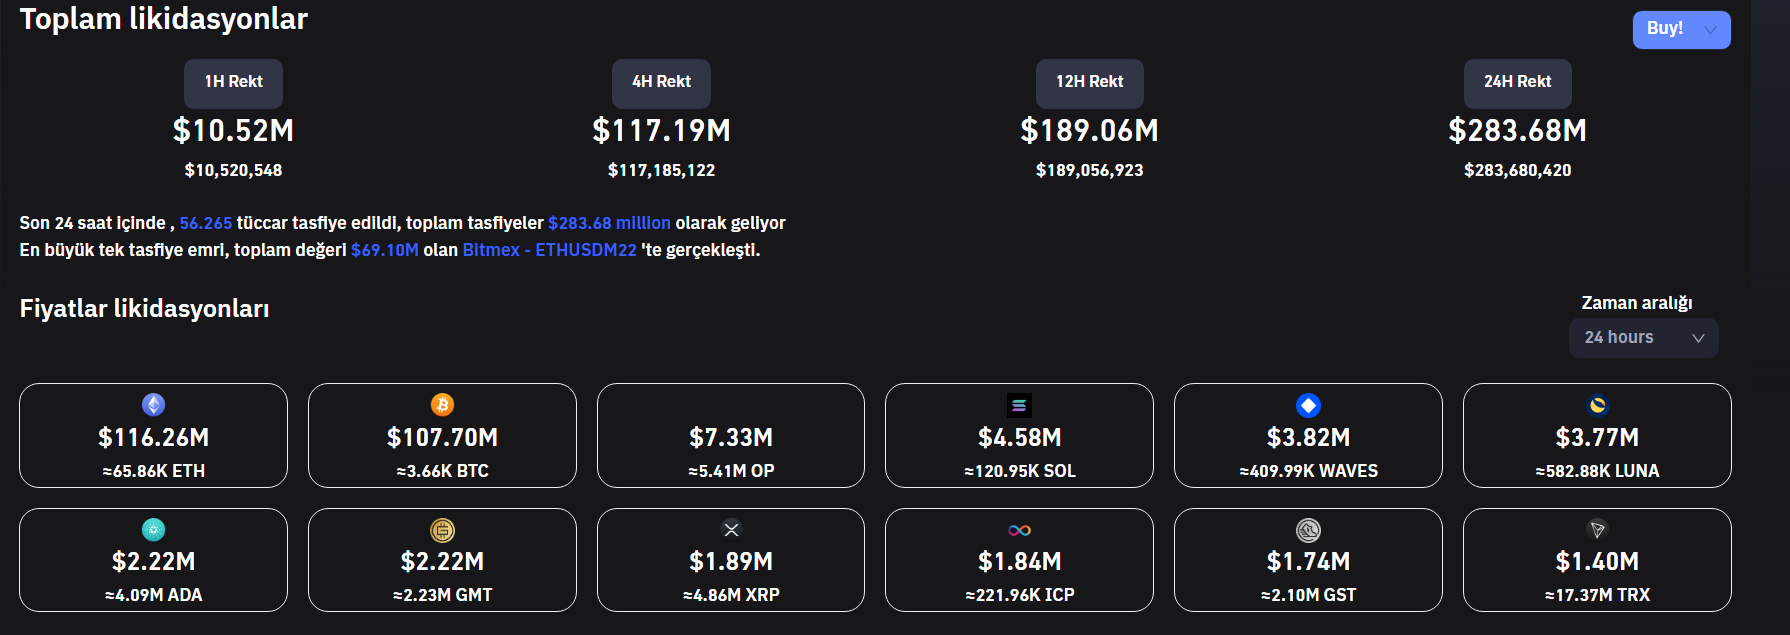The image size is (1790, 635).
Task: Open the 24 hours time range dropdown
Action: [x=1643, y=338]
